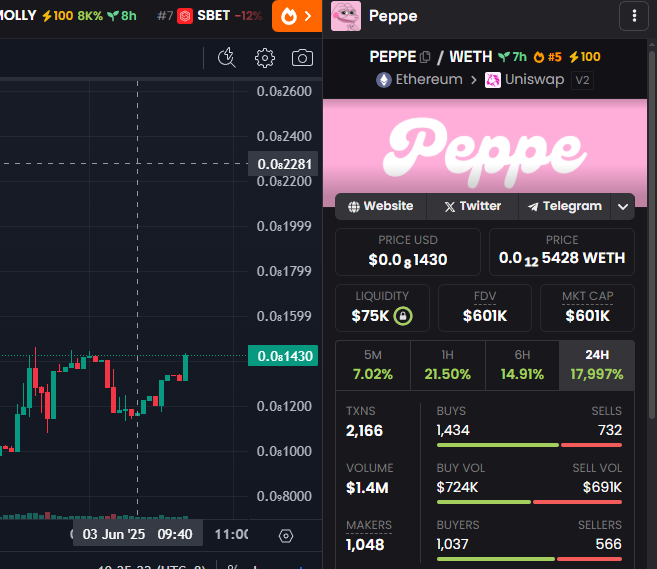
Task: Click the SBET -12% ticker entry
Action: 210,16
